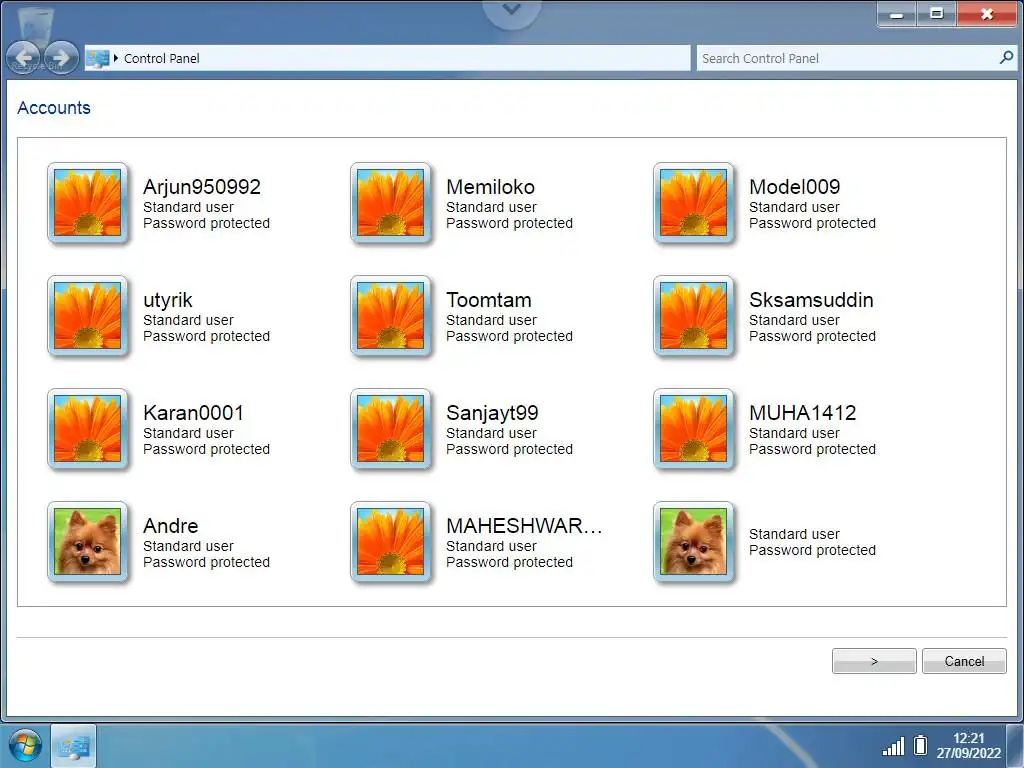Viewport: 1024px width, 768px height.
Task: Open the Arjun950992 account name
Action: [x=202, y=187]
